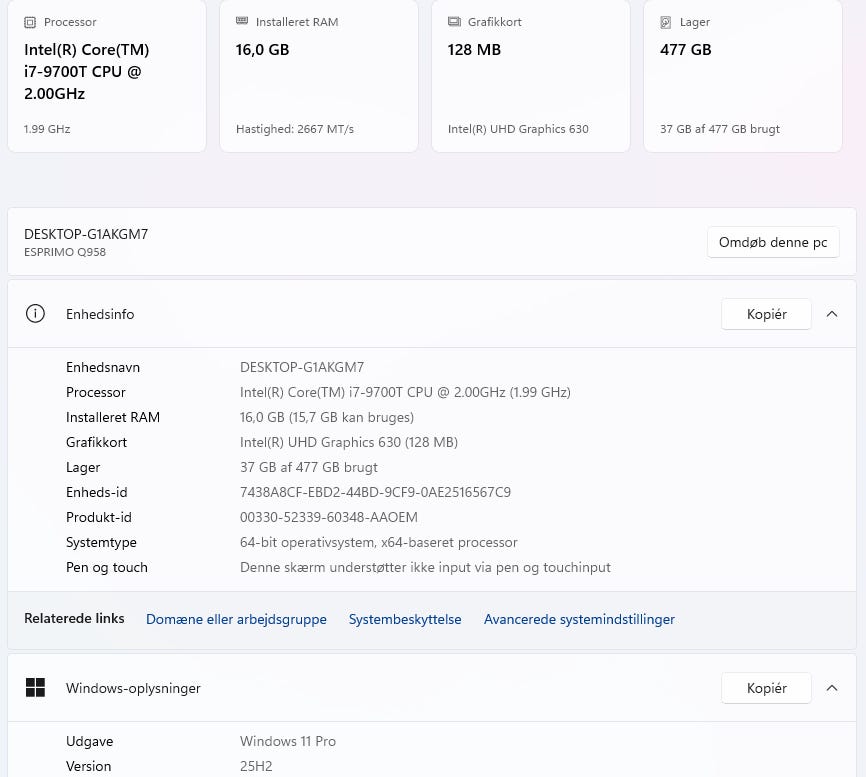Select 37 GB af 477 GB brugt in Lager card
866x777 pixels.
click(720, 129)
